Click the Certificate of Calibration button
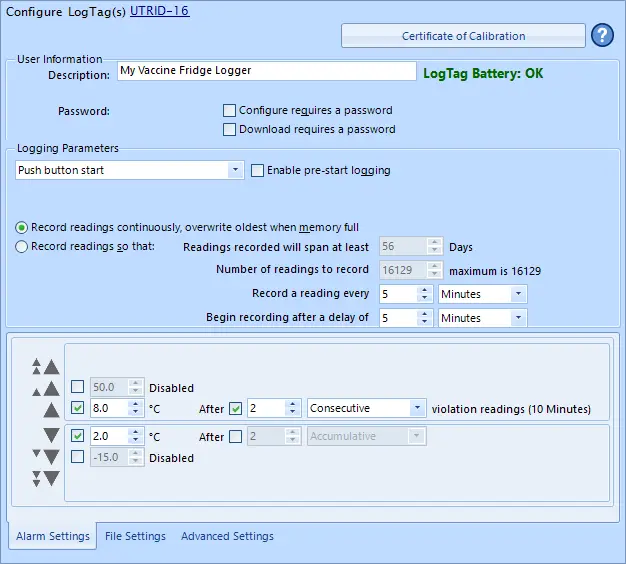This screenshot has height=564, width=626. [463, 36]
